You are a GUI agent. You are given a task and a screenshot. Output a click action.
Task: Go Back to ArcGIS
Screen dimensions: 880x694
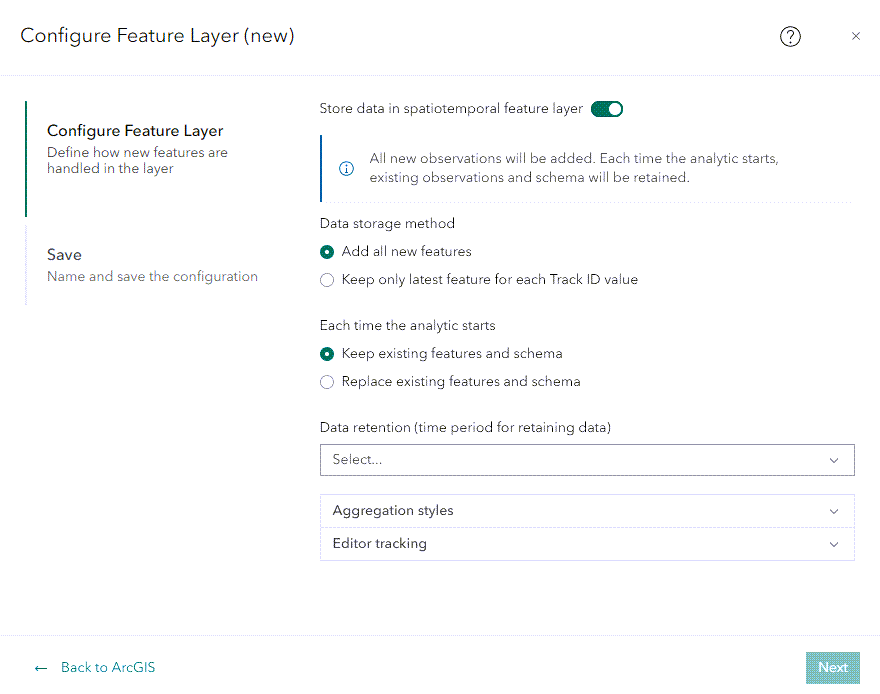tap(106, 667)
